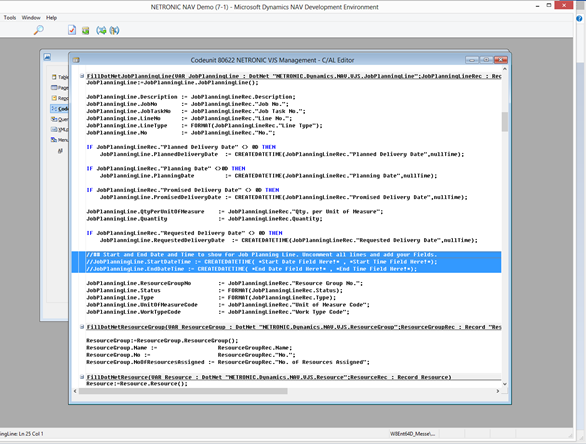Collapse the FillDotNetResourceGroup function

click(82, 327)
